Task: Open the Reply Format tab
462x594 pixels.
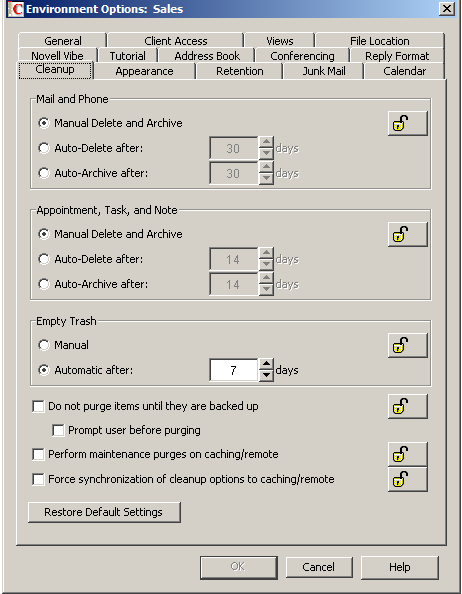Action: point(397,56)
